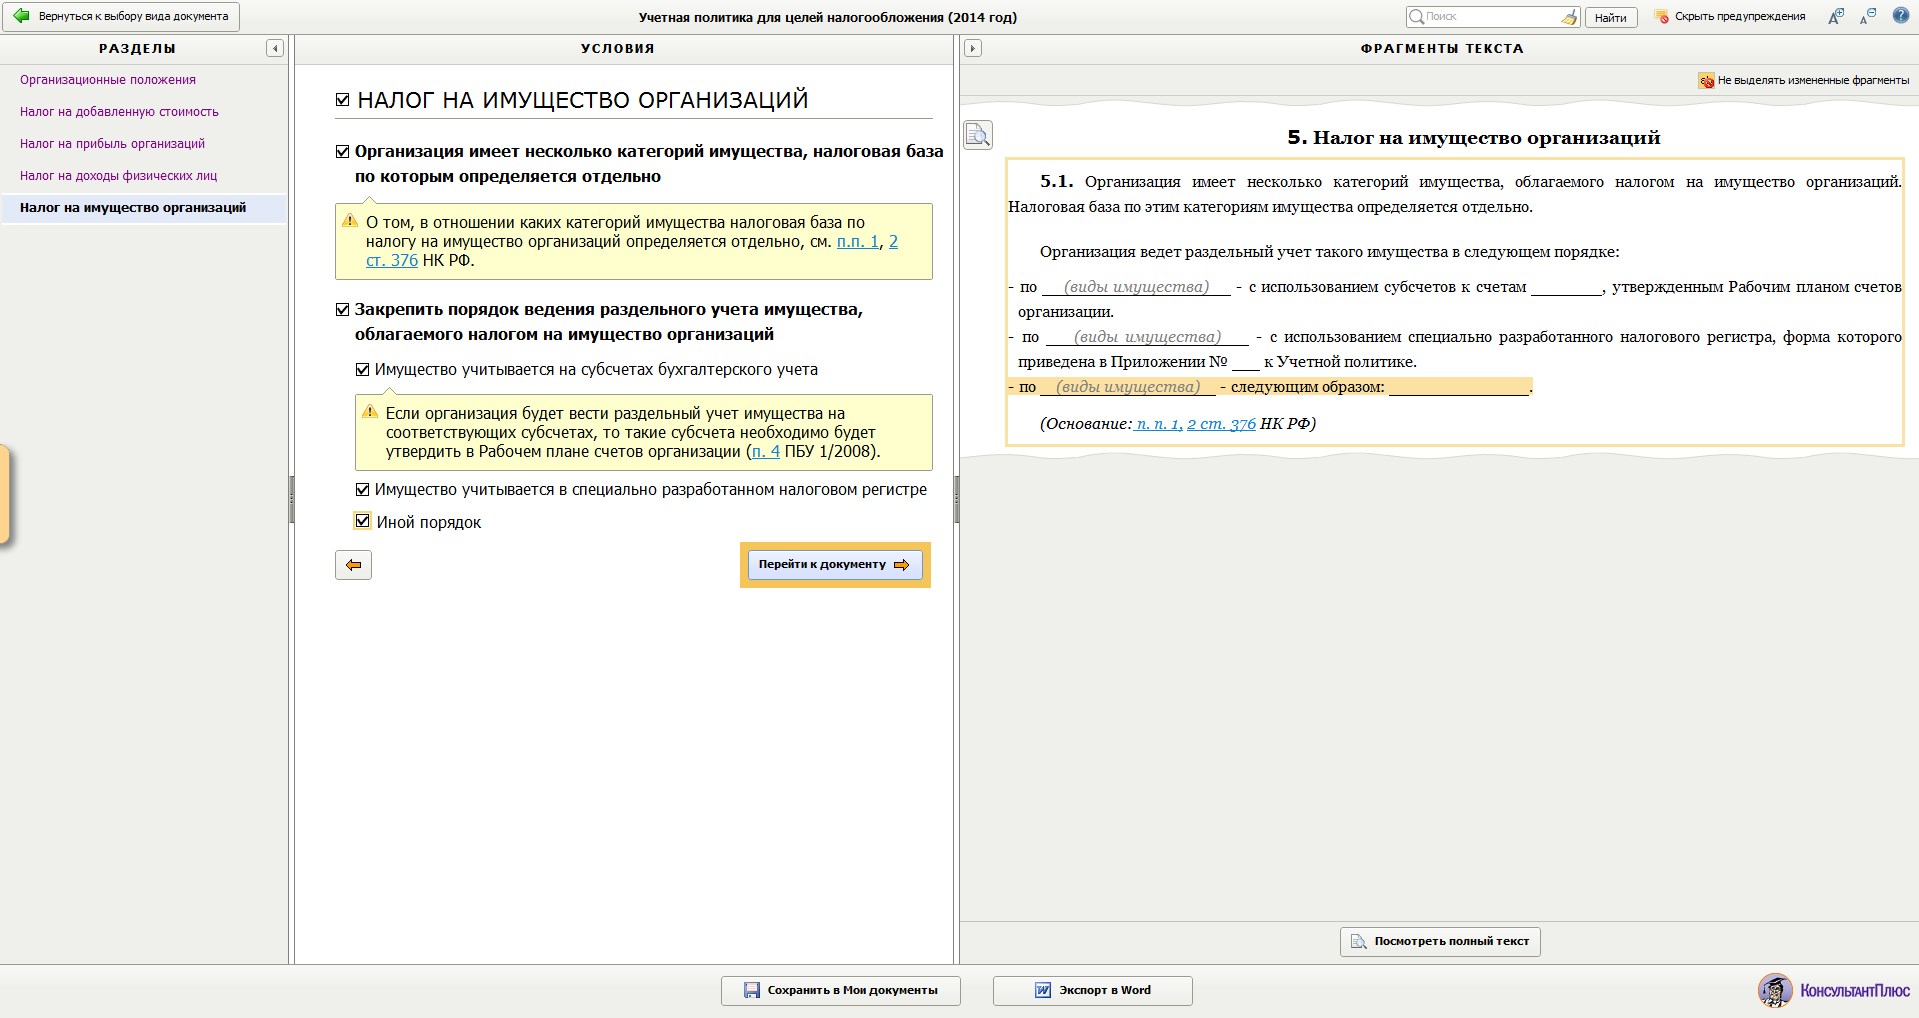1919x1018 pixels.
Task: Open the 'ст. 376' link in the warning note
Action: [x=392, y=260]
